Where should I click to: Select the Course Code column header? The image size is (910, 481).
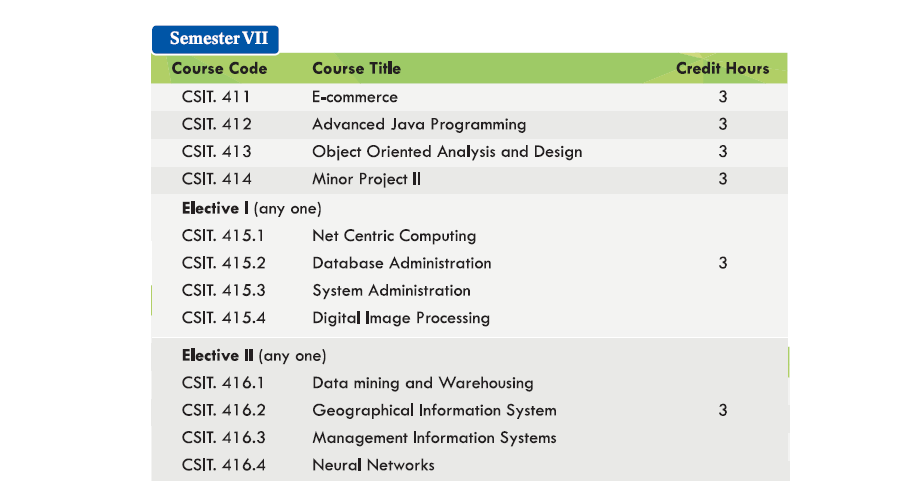click(x=219, y=69)
